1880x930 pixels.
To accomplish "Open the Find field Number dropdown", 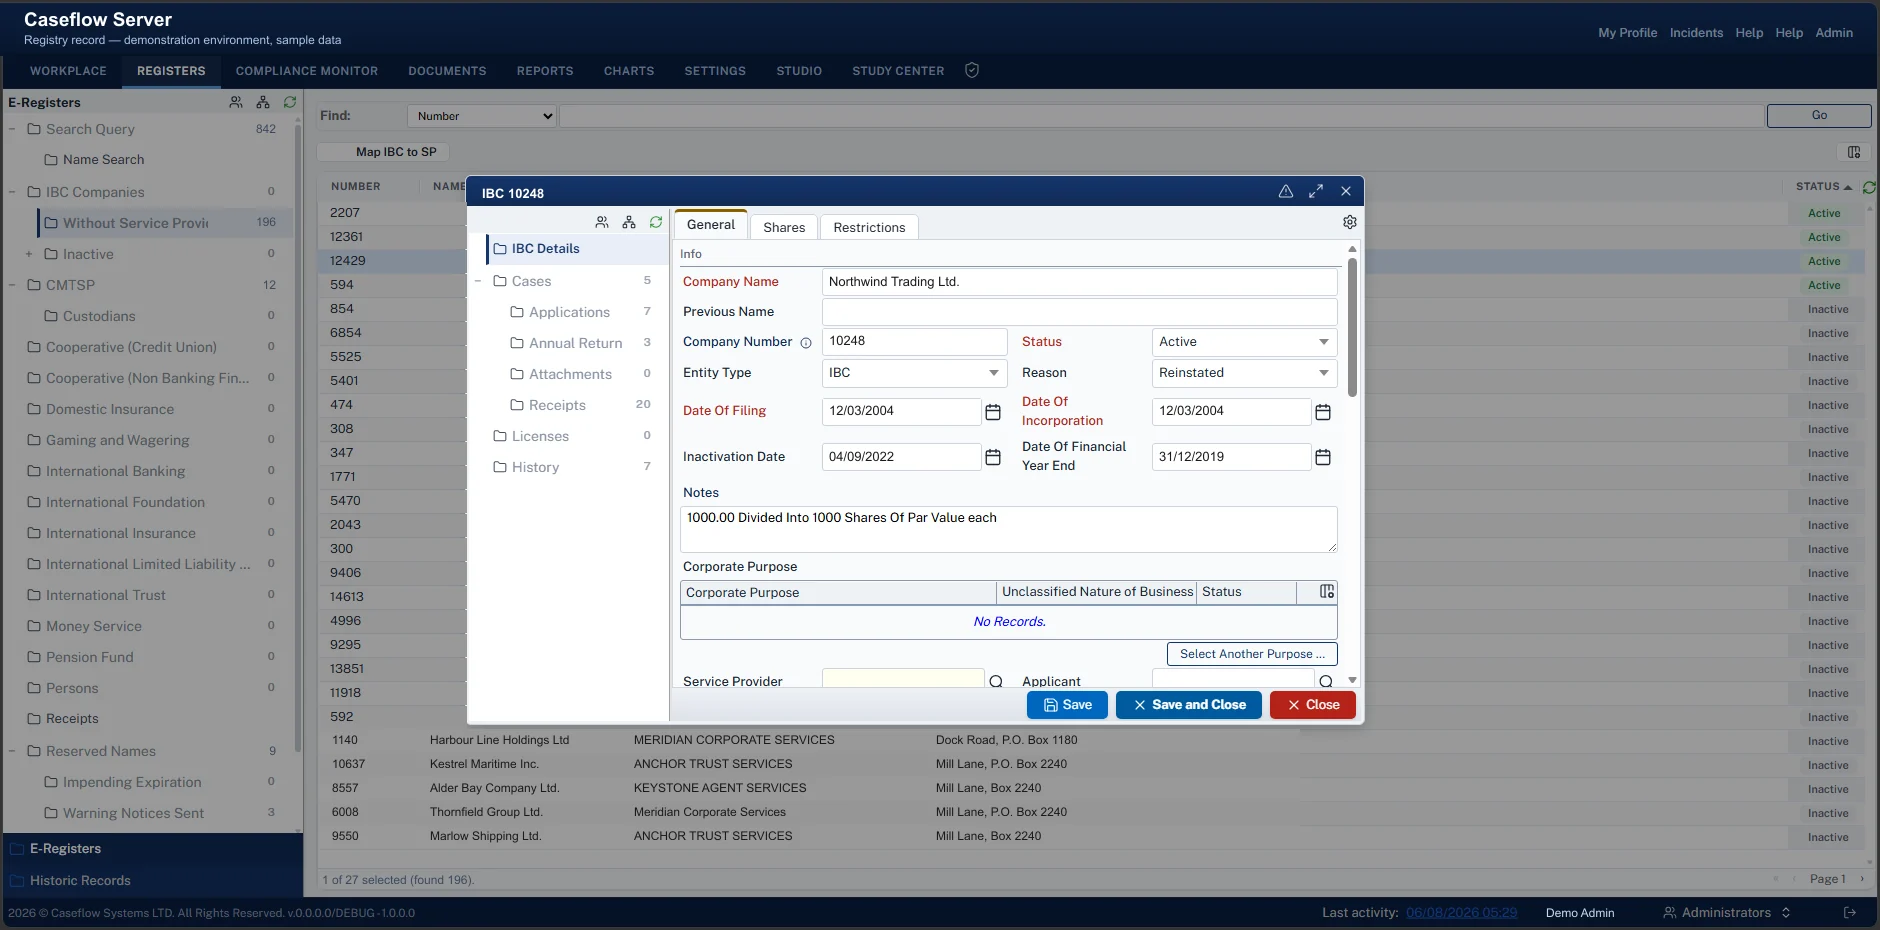I will [482, 116].
